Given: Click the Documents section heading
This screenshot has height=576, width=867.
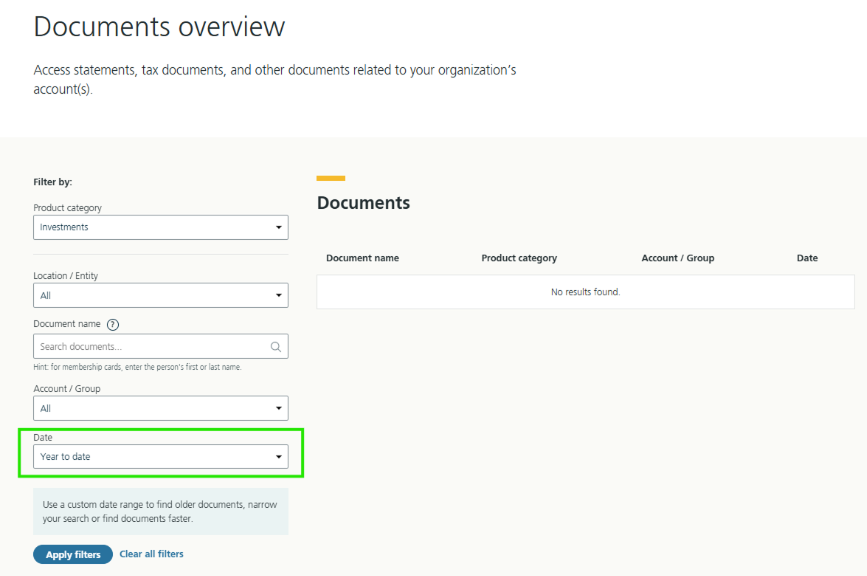Looking at the screenshot, I should tap(363, 203).
